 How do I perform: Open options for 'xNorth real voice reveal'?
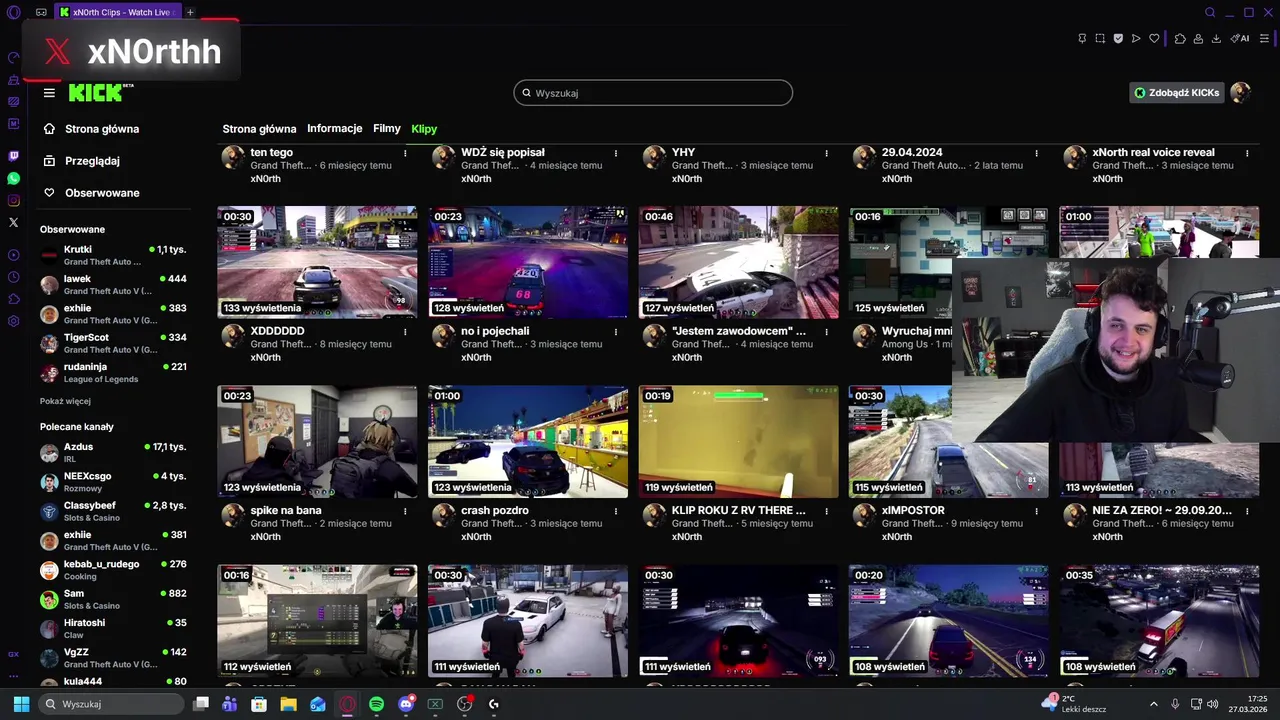(x=1247, y=153)
